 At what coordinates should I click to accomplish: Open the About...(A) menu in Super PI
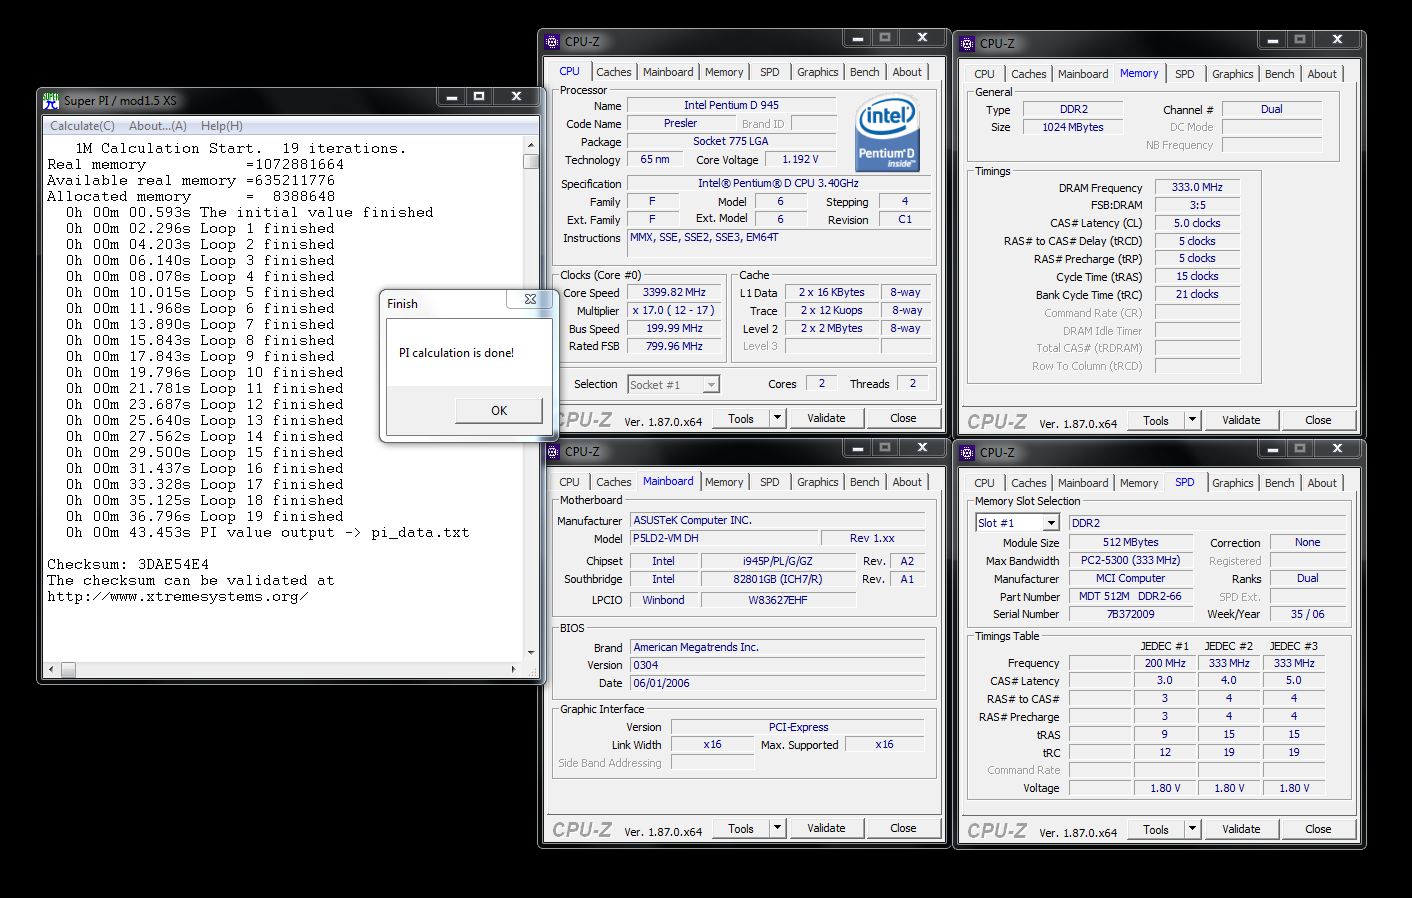coord(158,126)
